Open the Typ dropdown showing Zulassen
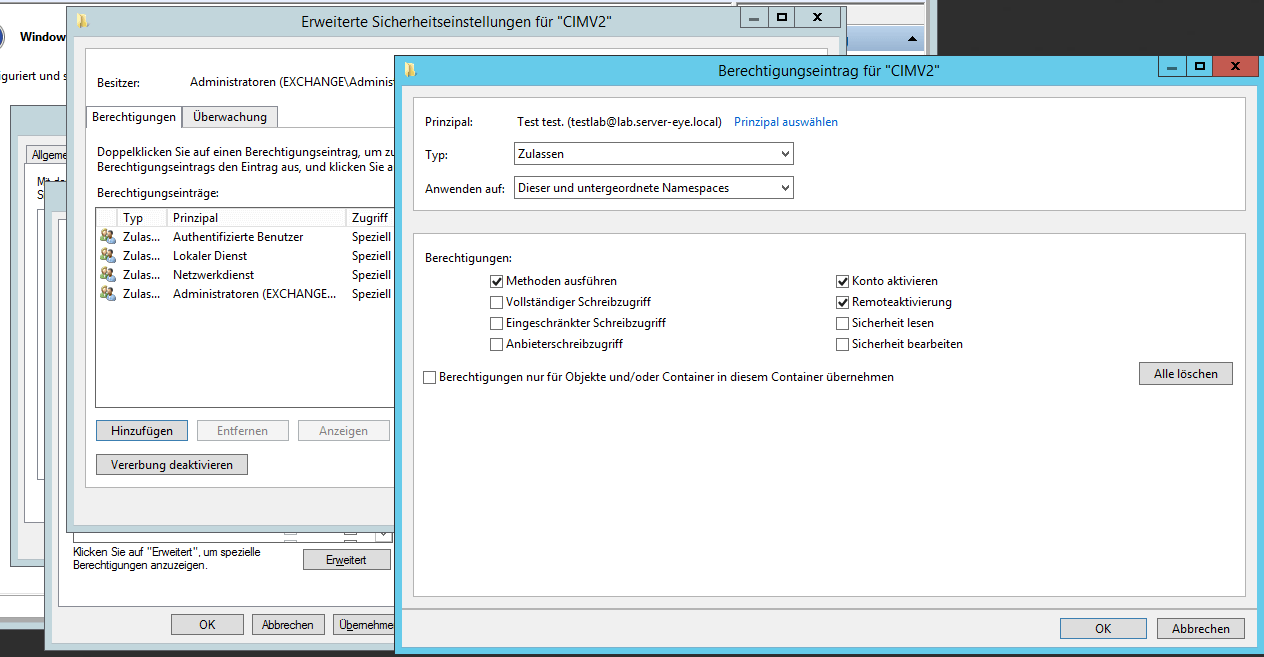 coord(653,153)
